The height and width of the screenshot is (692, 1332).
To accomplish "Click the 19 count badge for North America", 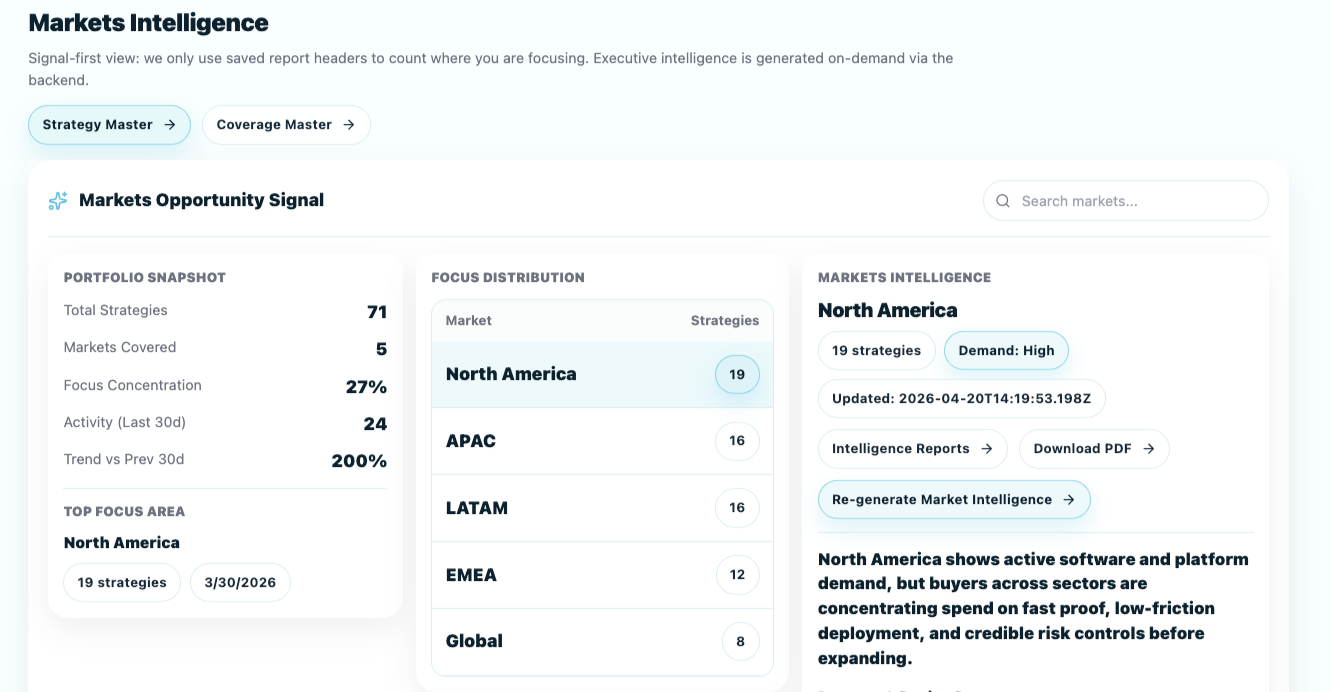I will point(737,375).
